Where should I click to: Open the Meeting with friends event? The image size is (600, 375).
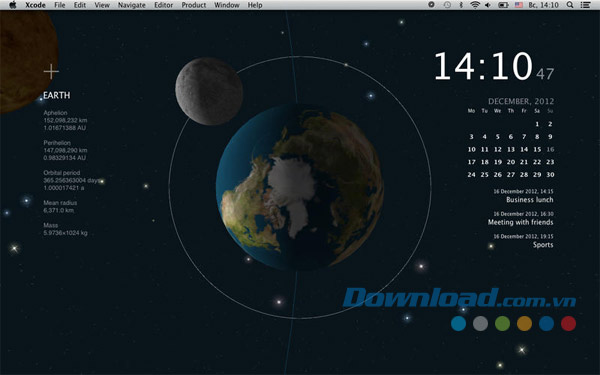(520, 222)
